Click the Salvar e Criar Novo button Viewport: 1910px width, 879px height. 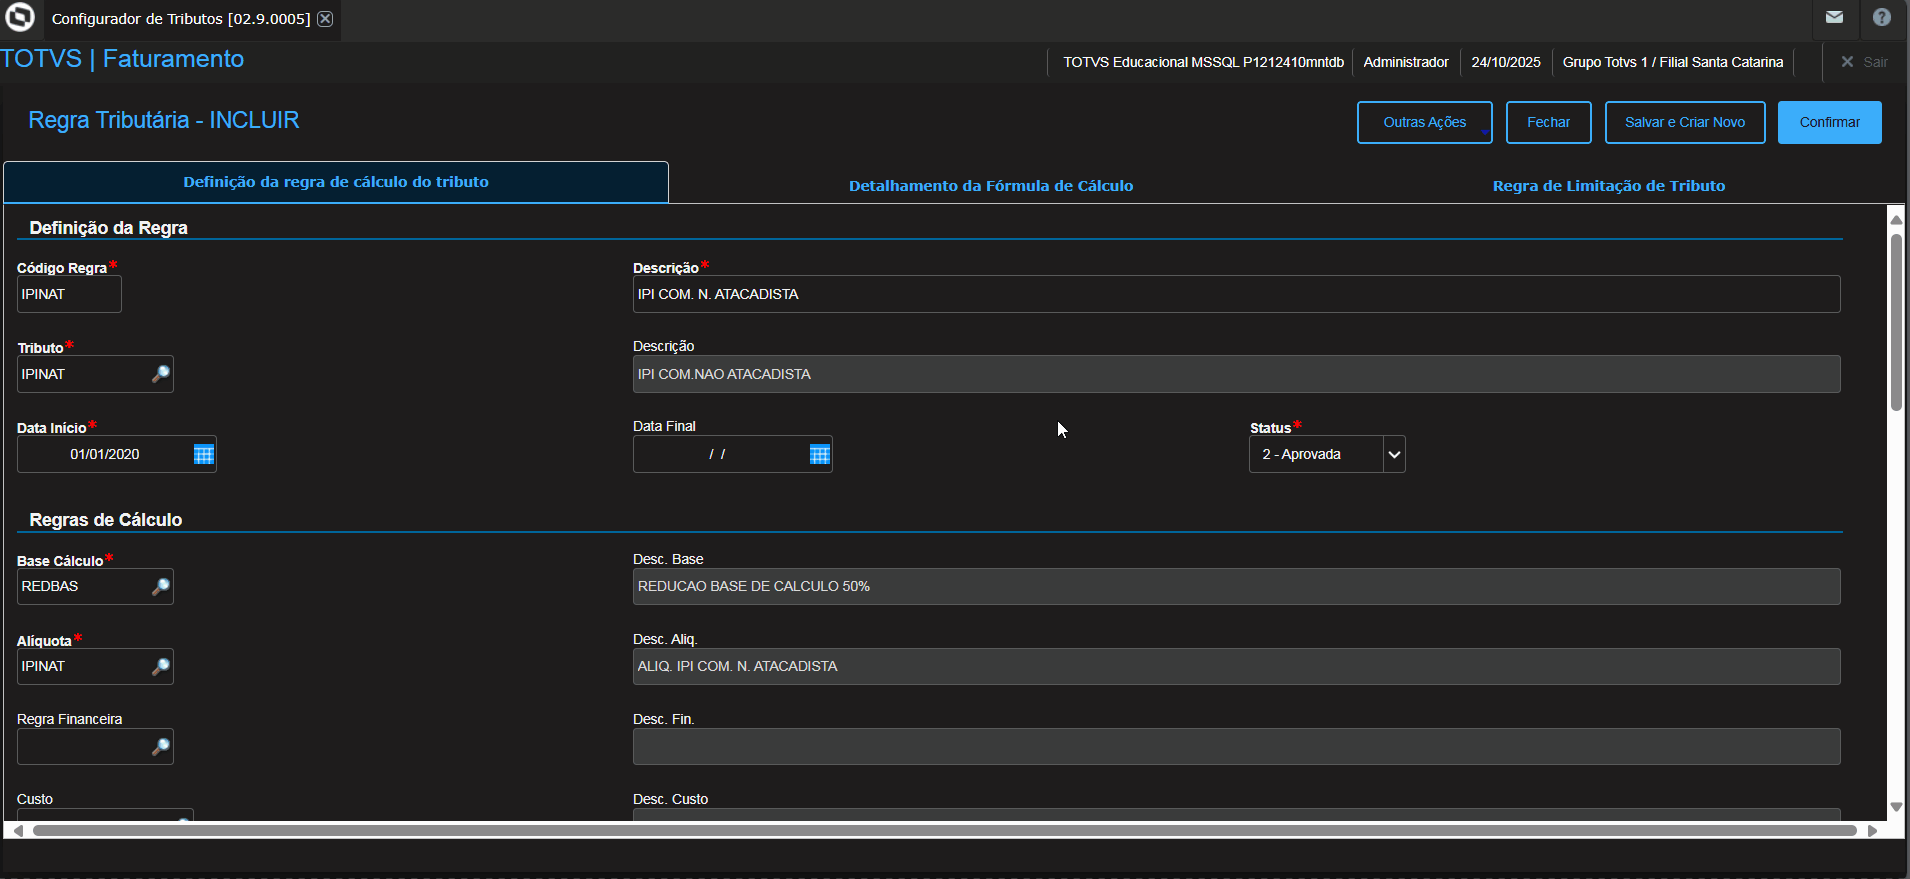1684,122
